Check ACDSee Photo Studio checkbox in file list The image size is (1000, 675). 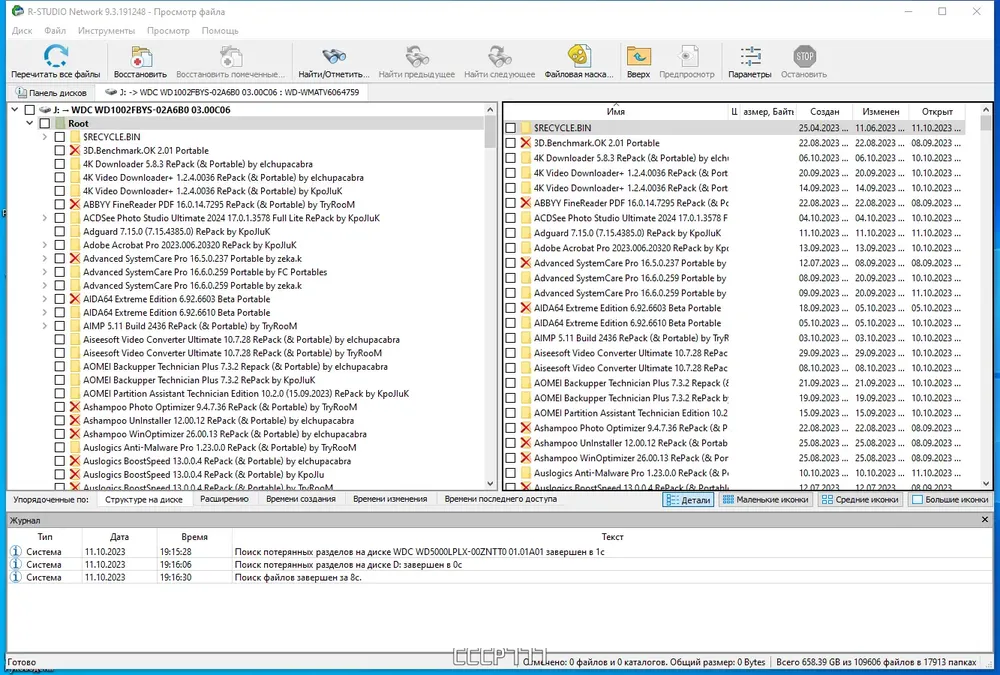pos(510,218)
